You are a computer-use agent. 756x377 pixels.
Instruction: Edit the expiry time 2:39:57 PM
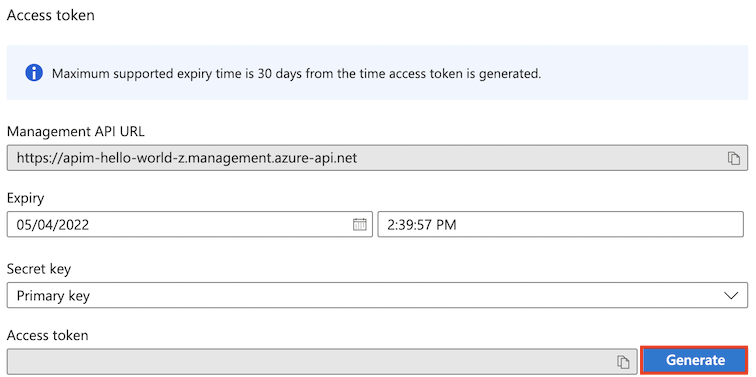click(x=560, y=224)
